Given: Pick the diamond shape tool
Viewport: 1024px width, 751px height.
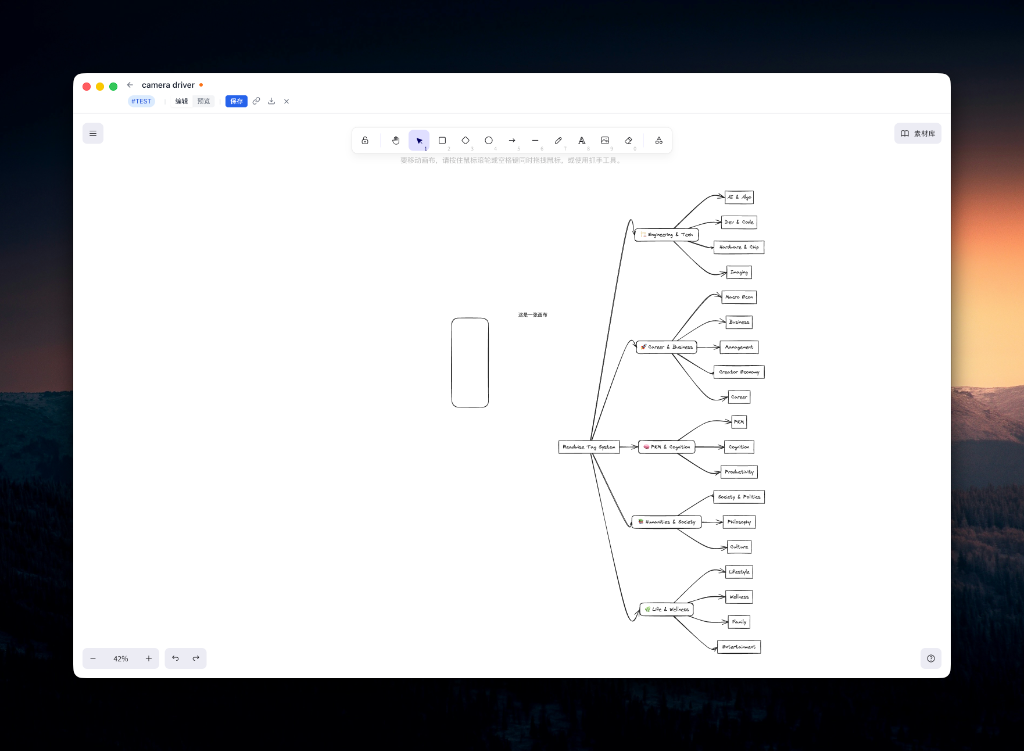Looking at the screenshot, I should tap(465, 140).
